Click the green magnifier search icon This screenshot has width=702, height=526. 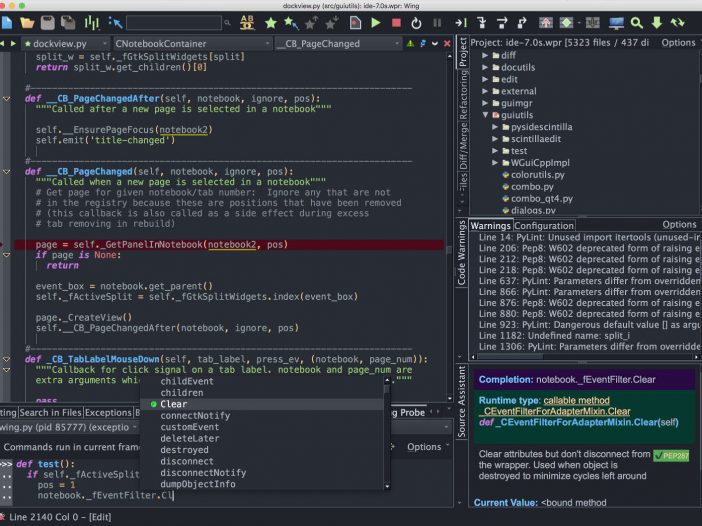[637, 23]
